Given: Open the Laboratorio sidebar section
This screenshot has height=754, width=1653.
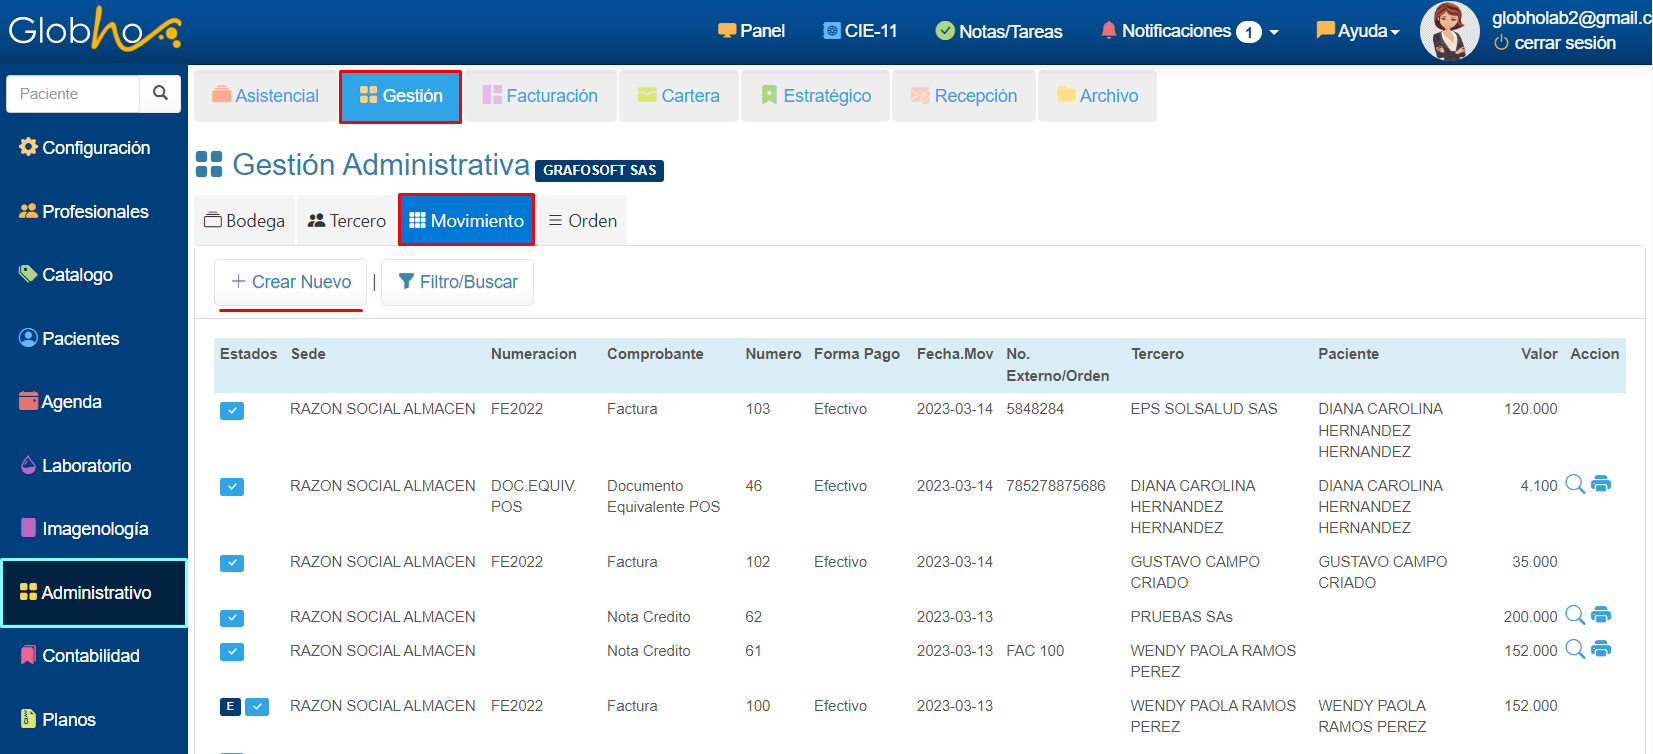Looking at the screenshot, I should pyautogui.click(x=86, y=466).
